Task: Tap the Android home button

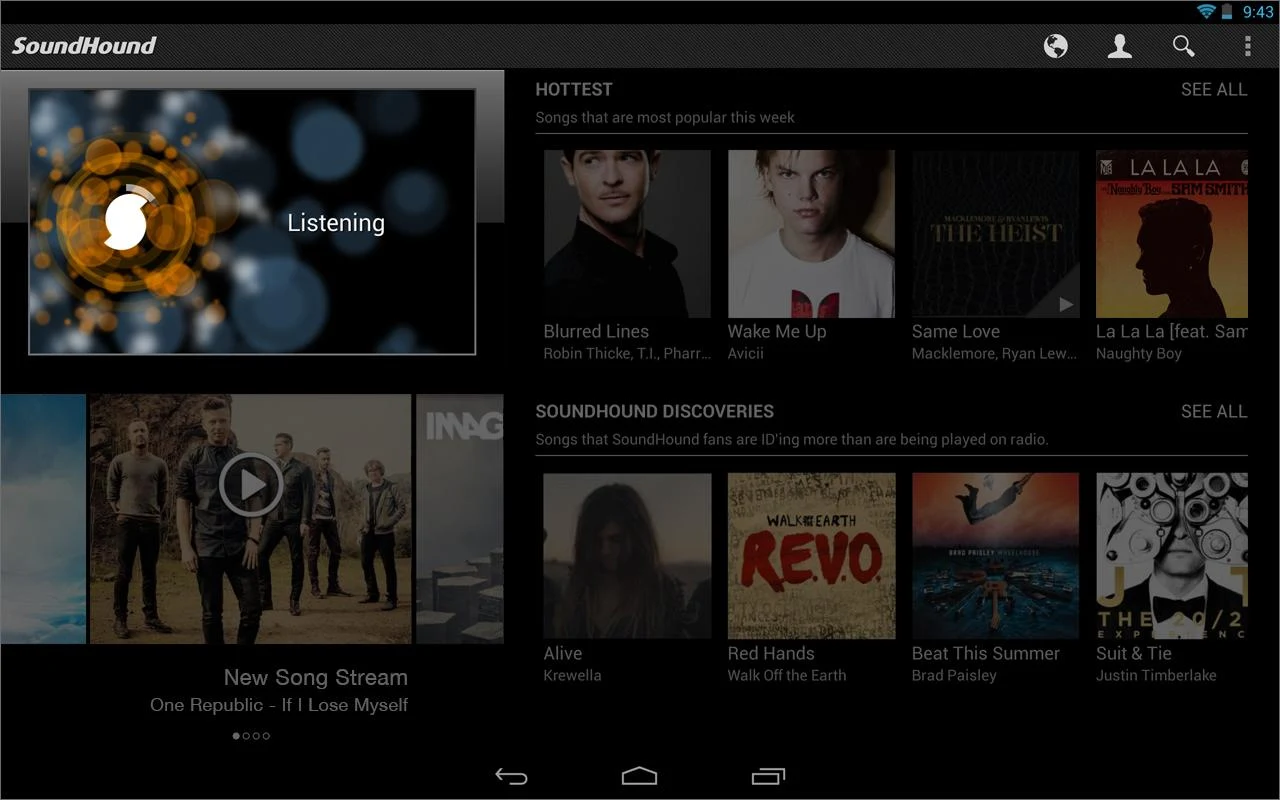Action: [x=639, y=776]
